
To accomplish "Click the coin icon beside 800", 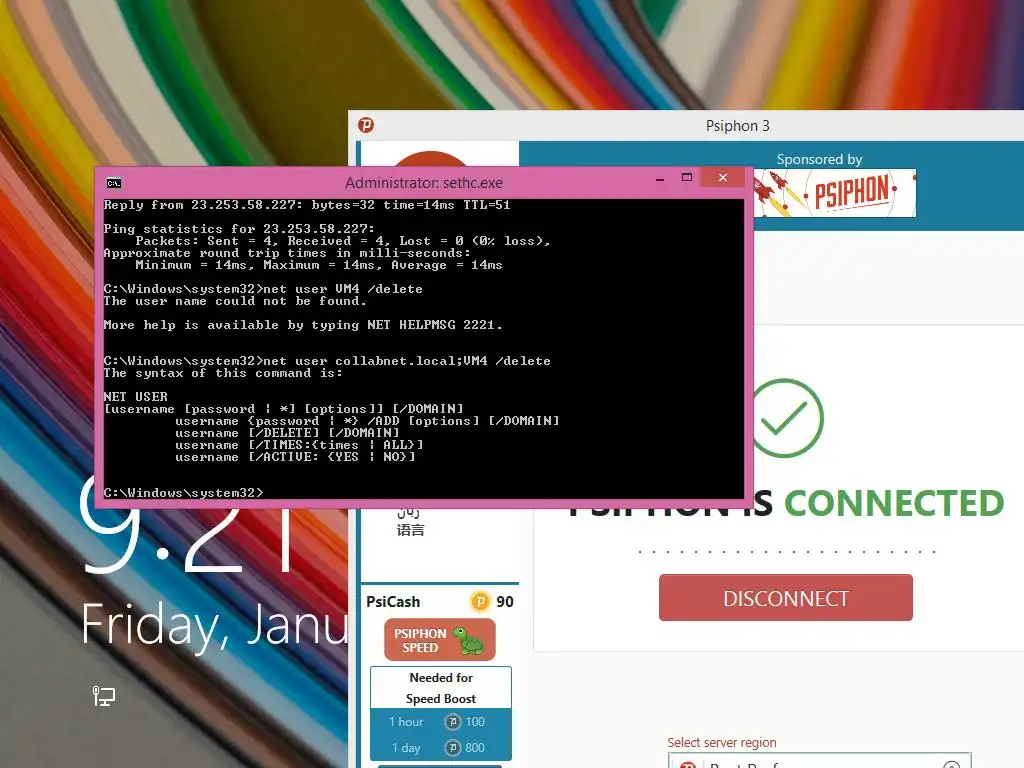I will point(453,748).
